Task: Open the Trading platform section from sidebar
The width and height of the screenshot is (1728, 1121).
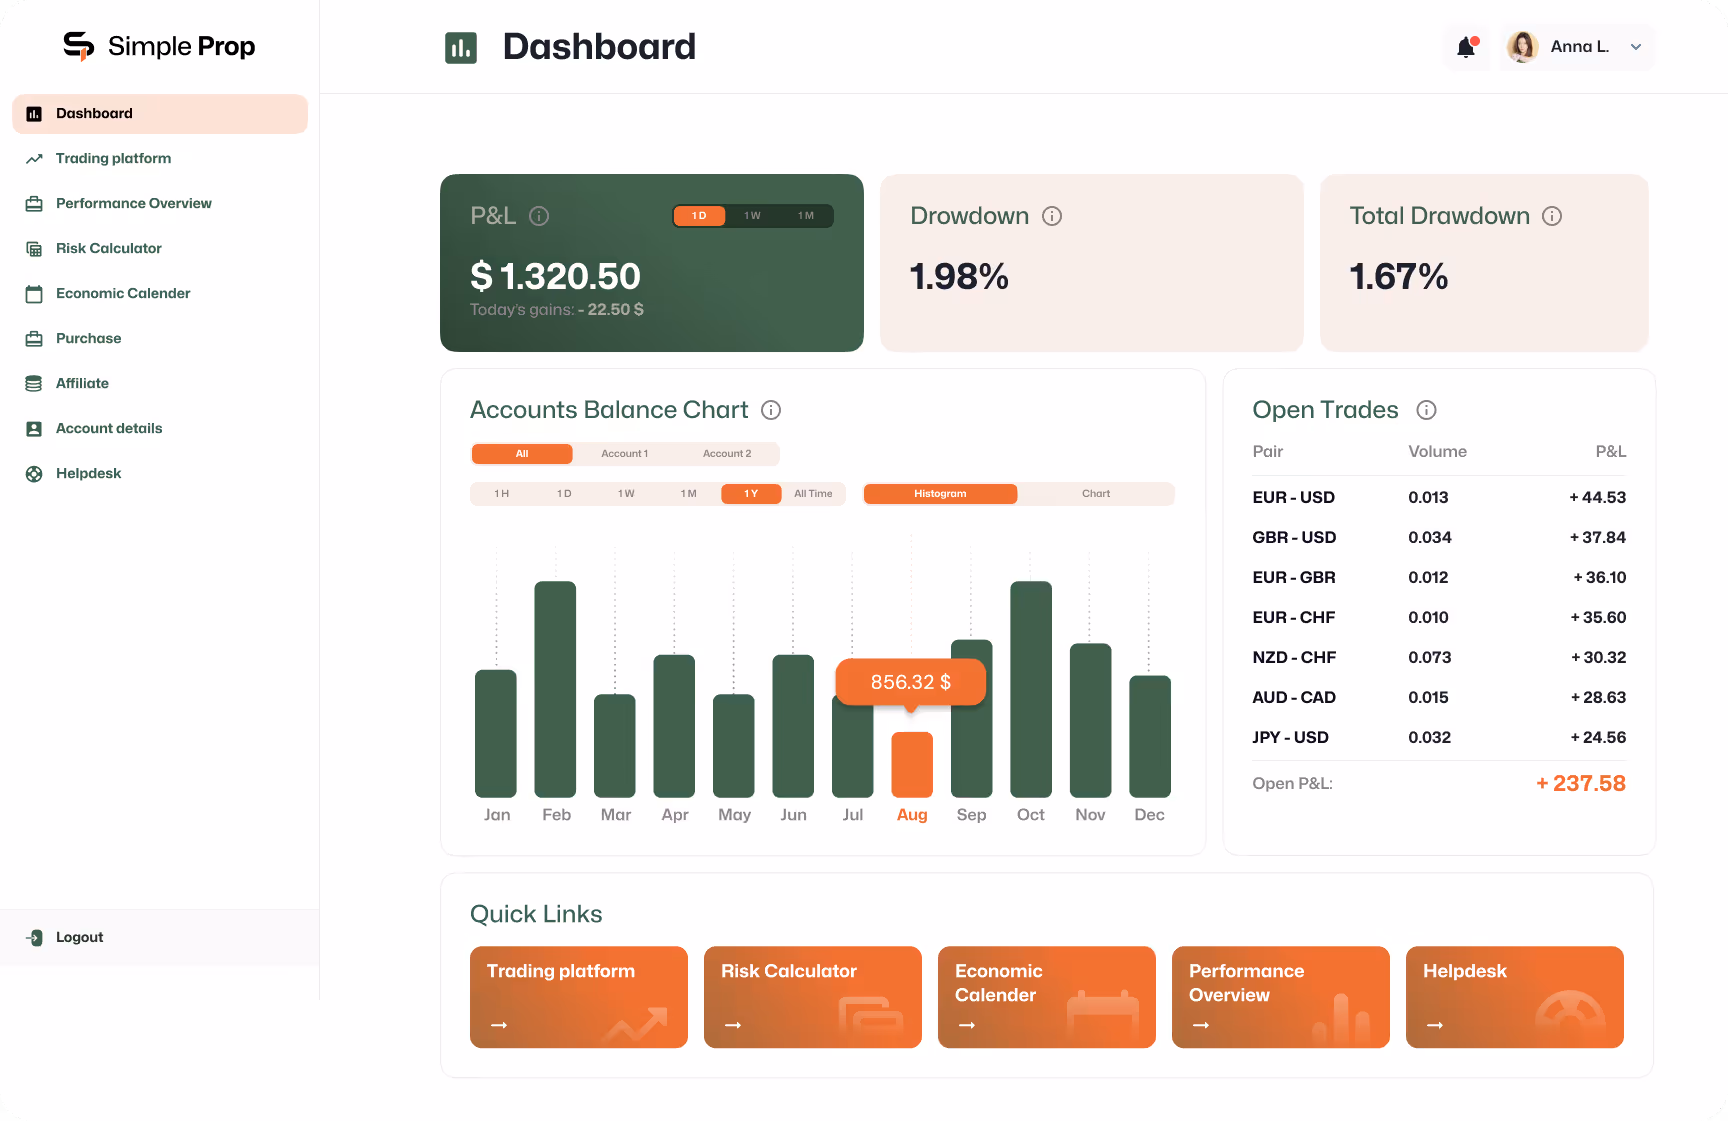Action: pyautogui.click(x=112, y=158)
